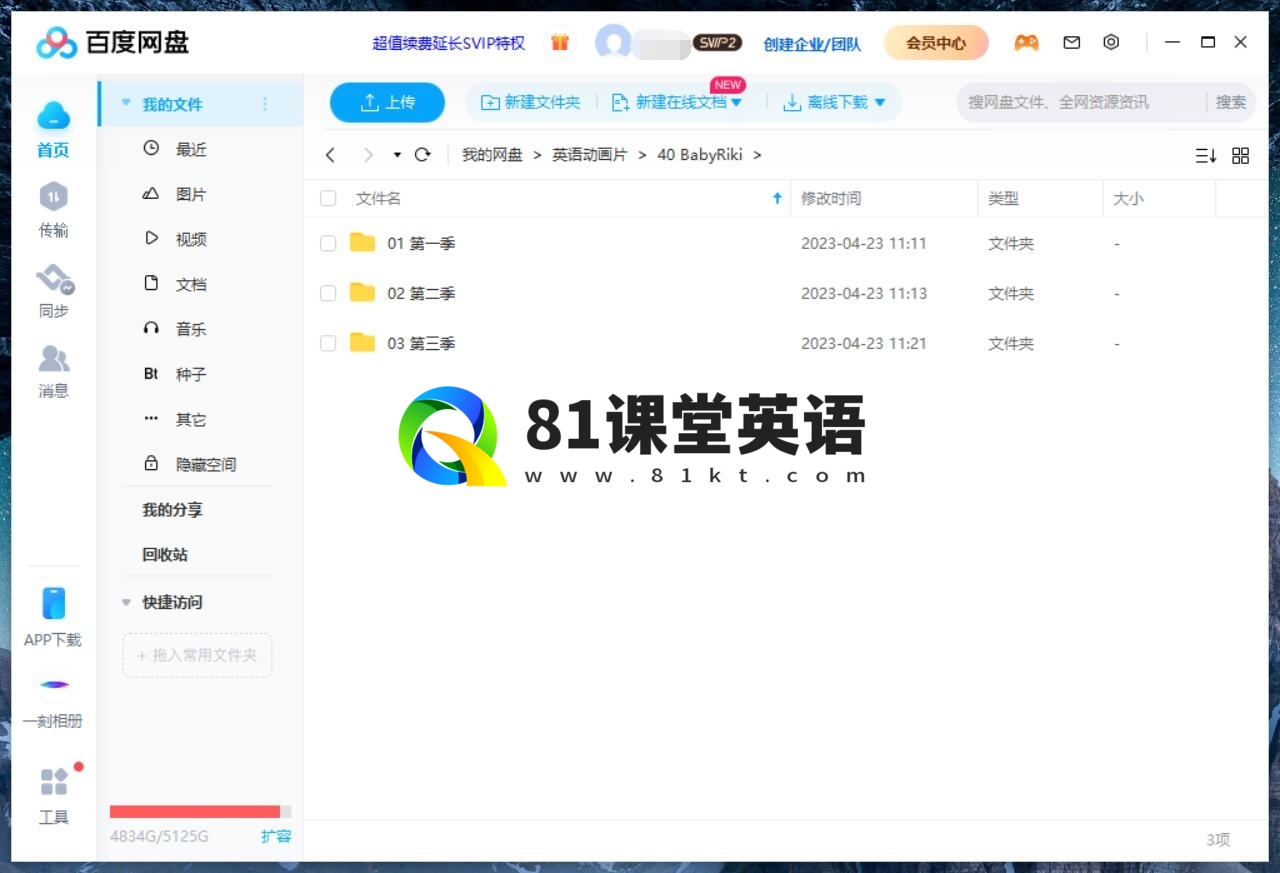
Task: Click 新建文件夹 button
Action: coord(531,102)
